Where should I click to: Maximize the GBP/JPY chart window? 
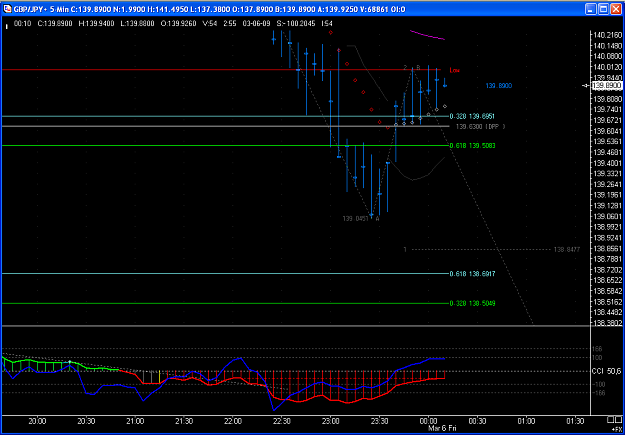603,8
